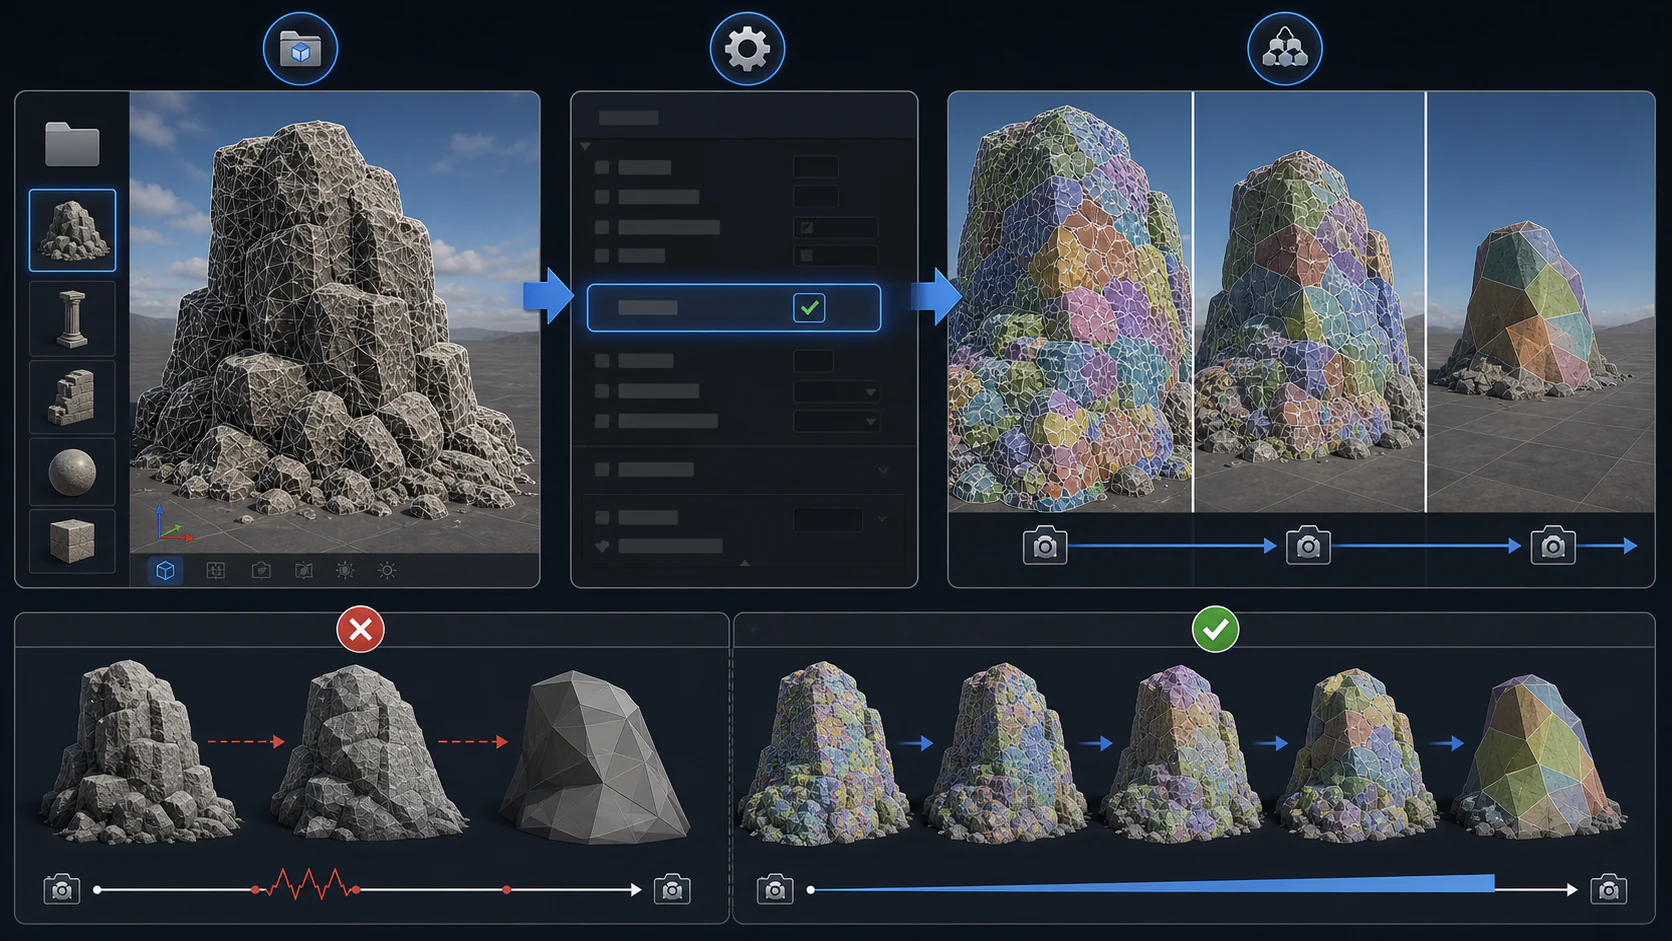Select the low-poly colored rock panel at top right

[1541, 302]
